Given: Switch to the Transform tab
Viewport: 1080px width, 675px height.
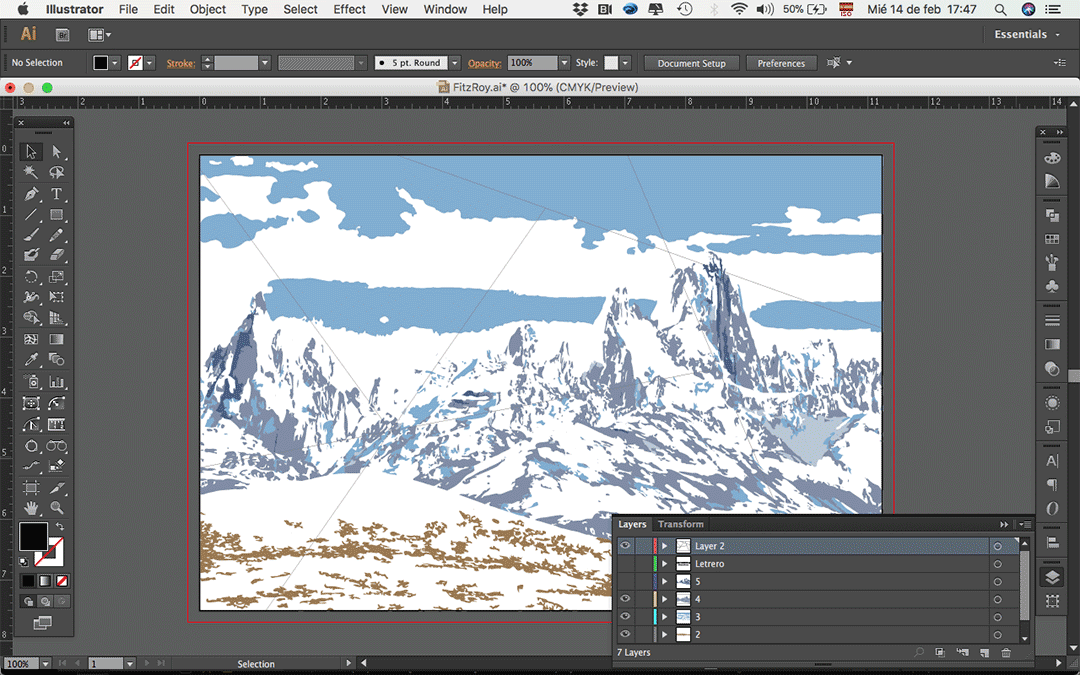Looking at the screenshot, I should [x=681, y=524].
